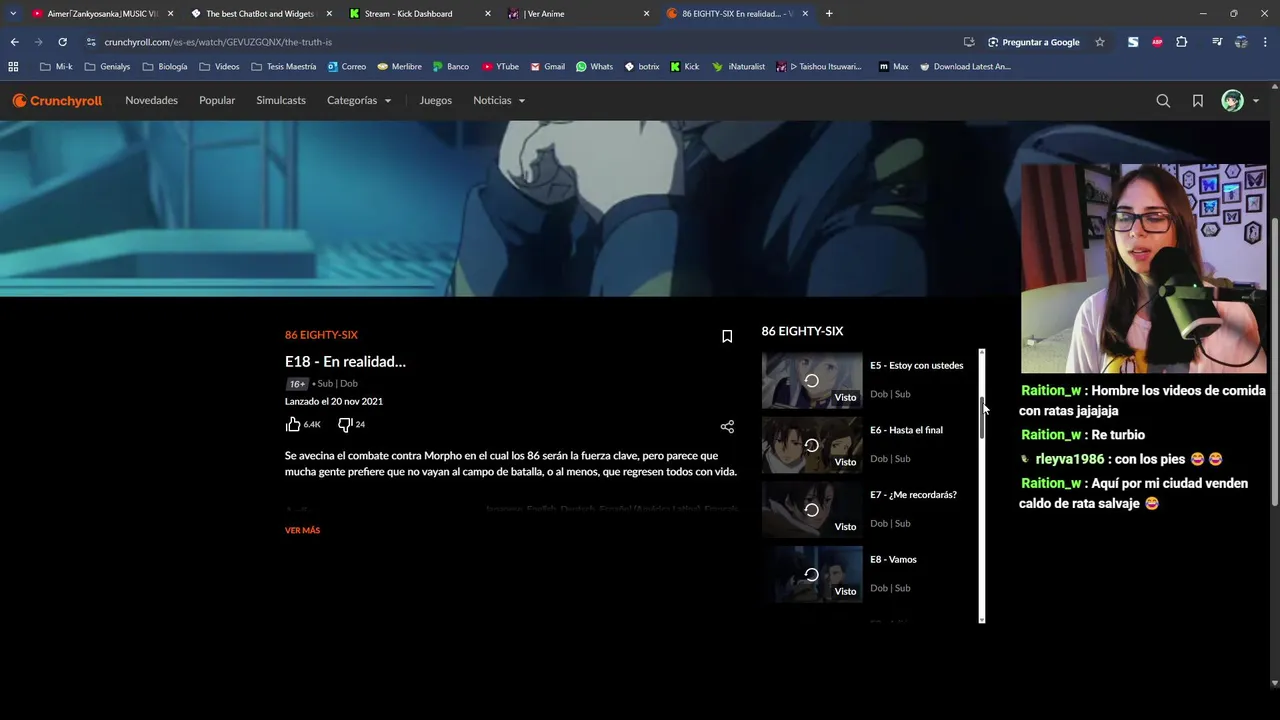This screenshot has width=1280, height=720.
Task: Open the 86 EIGHTY-SIX series link
Action: click(x=321, y=335)
